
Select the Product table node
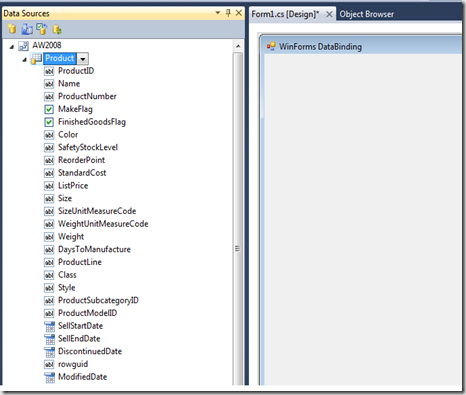(60, 58)
